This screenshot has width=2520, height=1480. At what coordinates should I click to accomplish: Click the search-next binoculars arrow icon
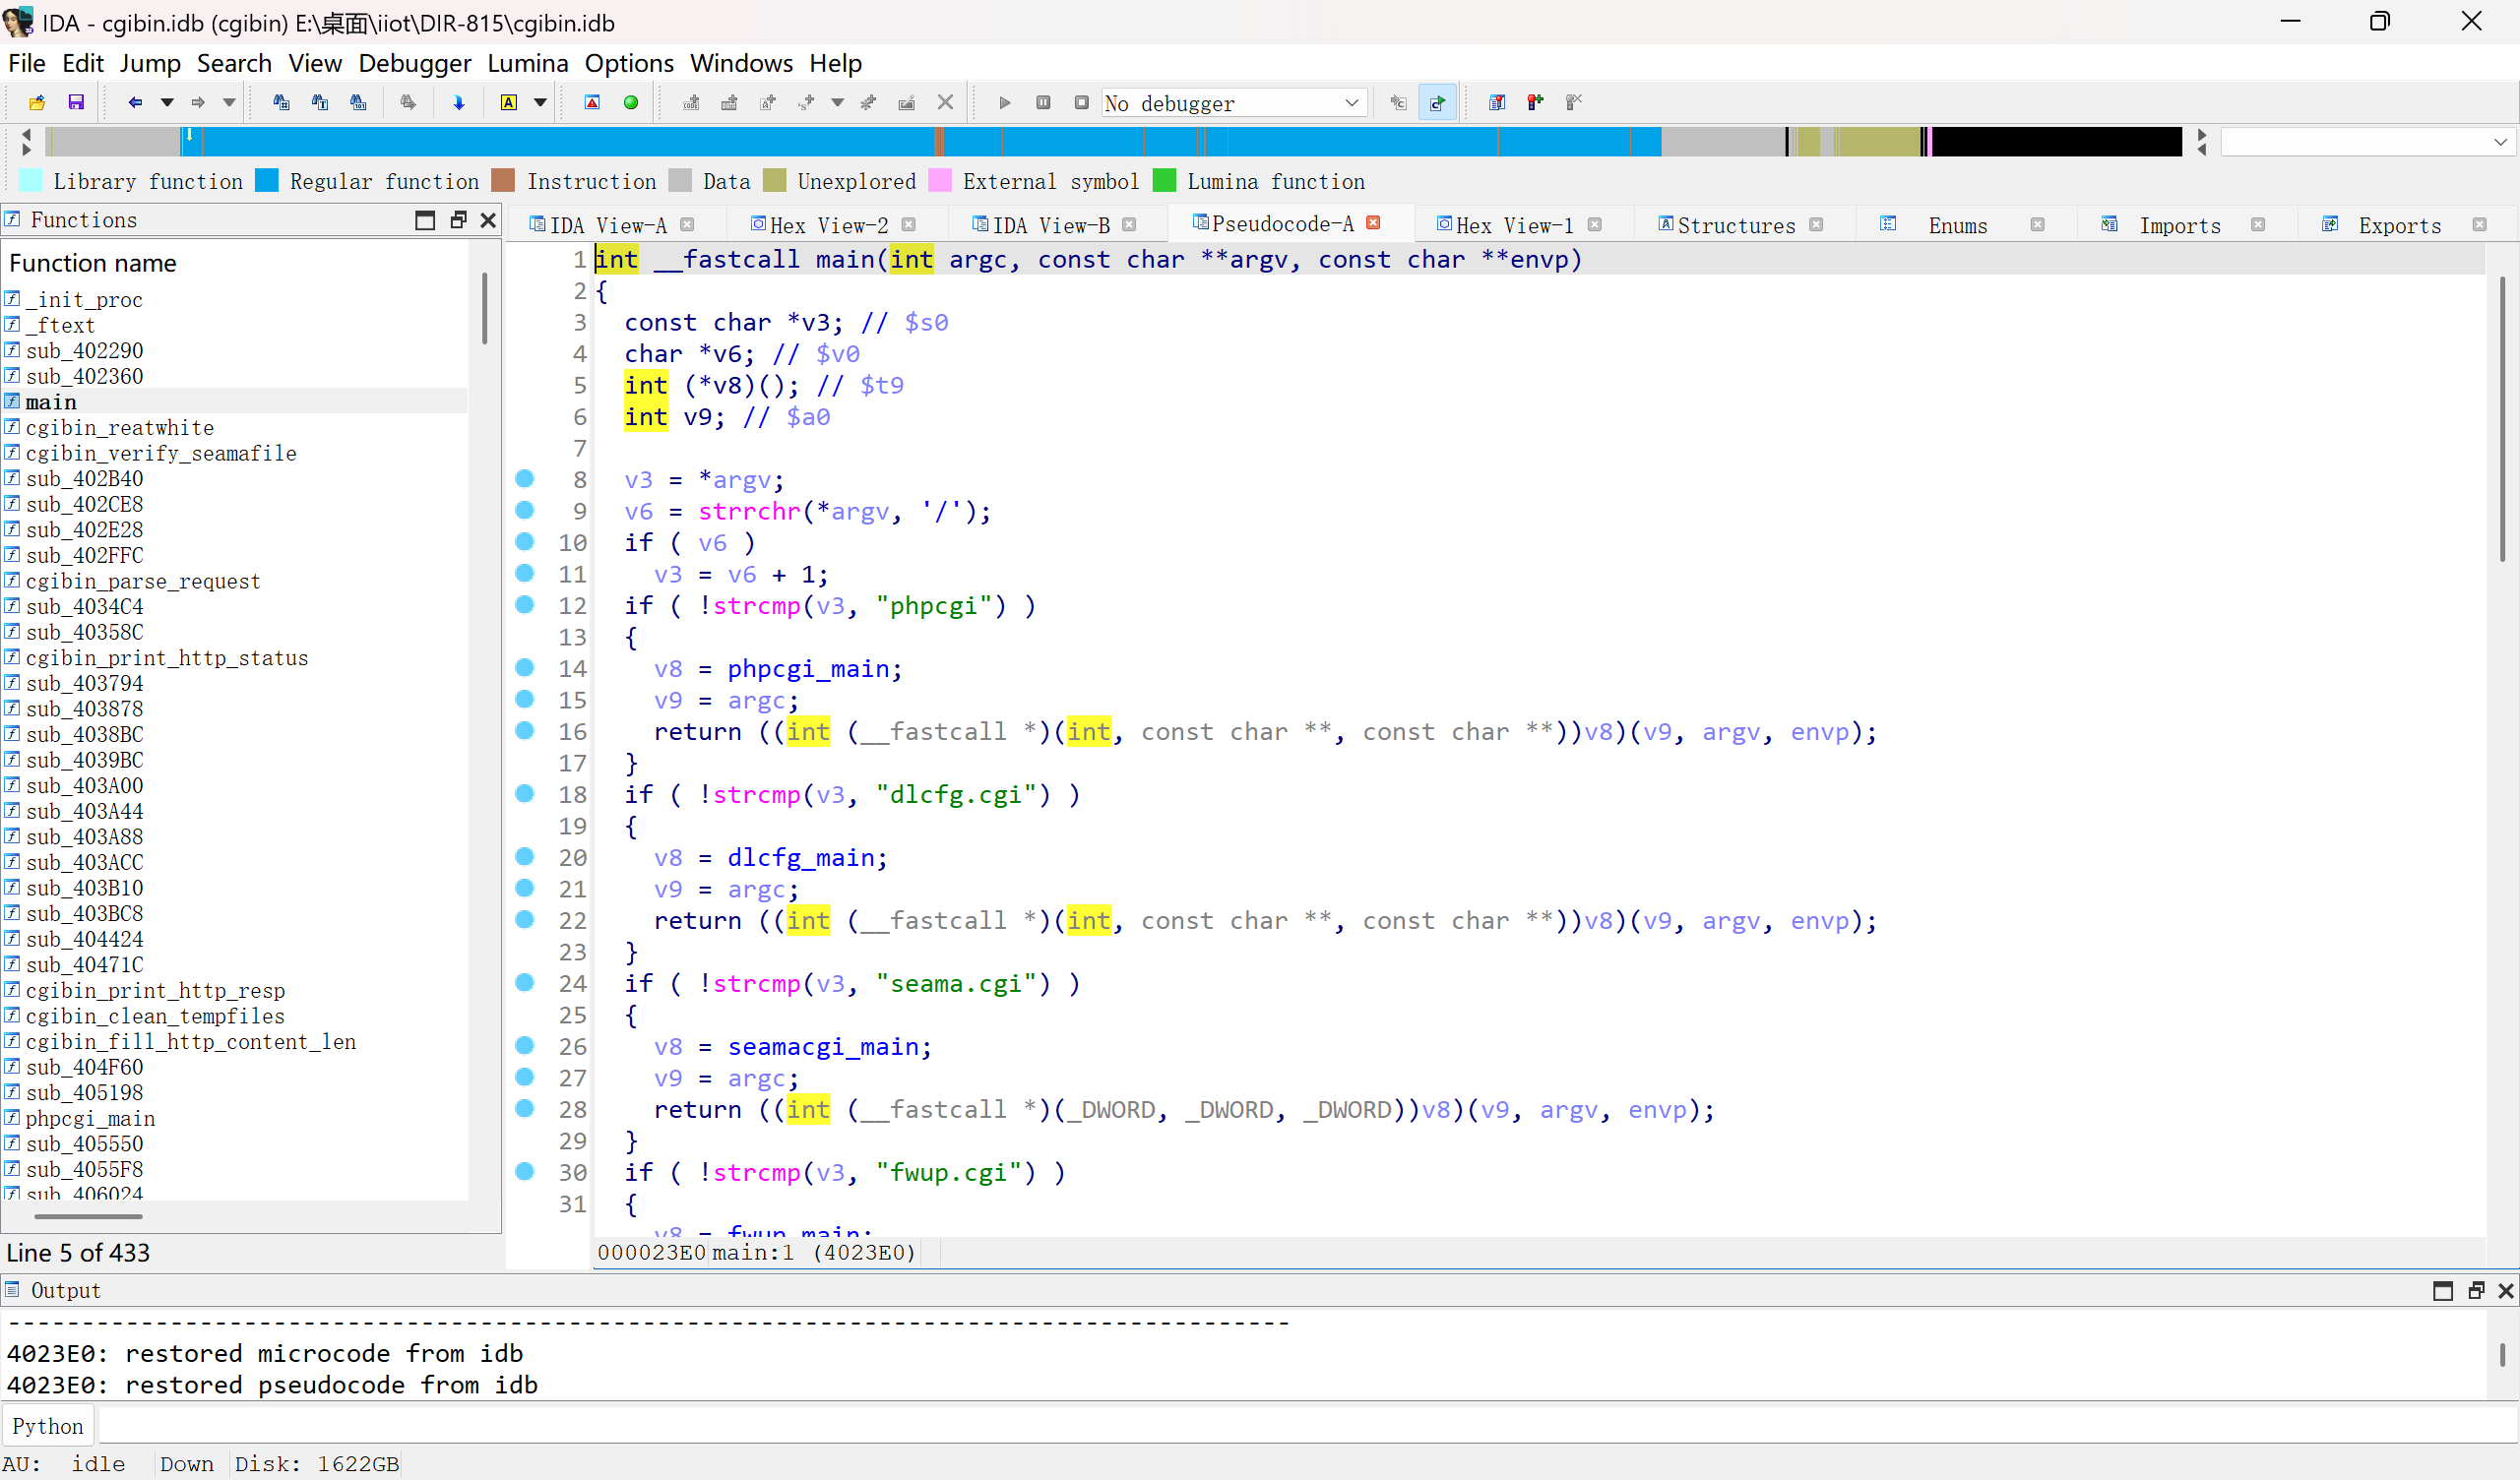(x=408, y=102)
